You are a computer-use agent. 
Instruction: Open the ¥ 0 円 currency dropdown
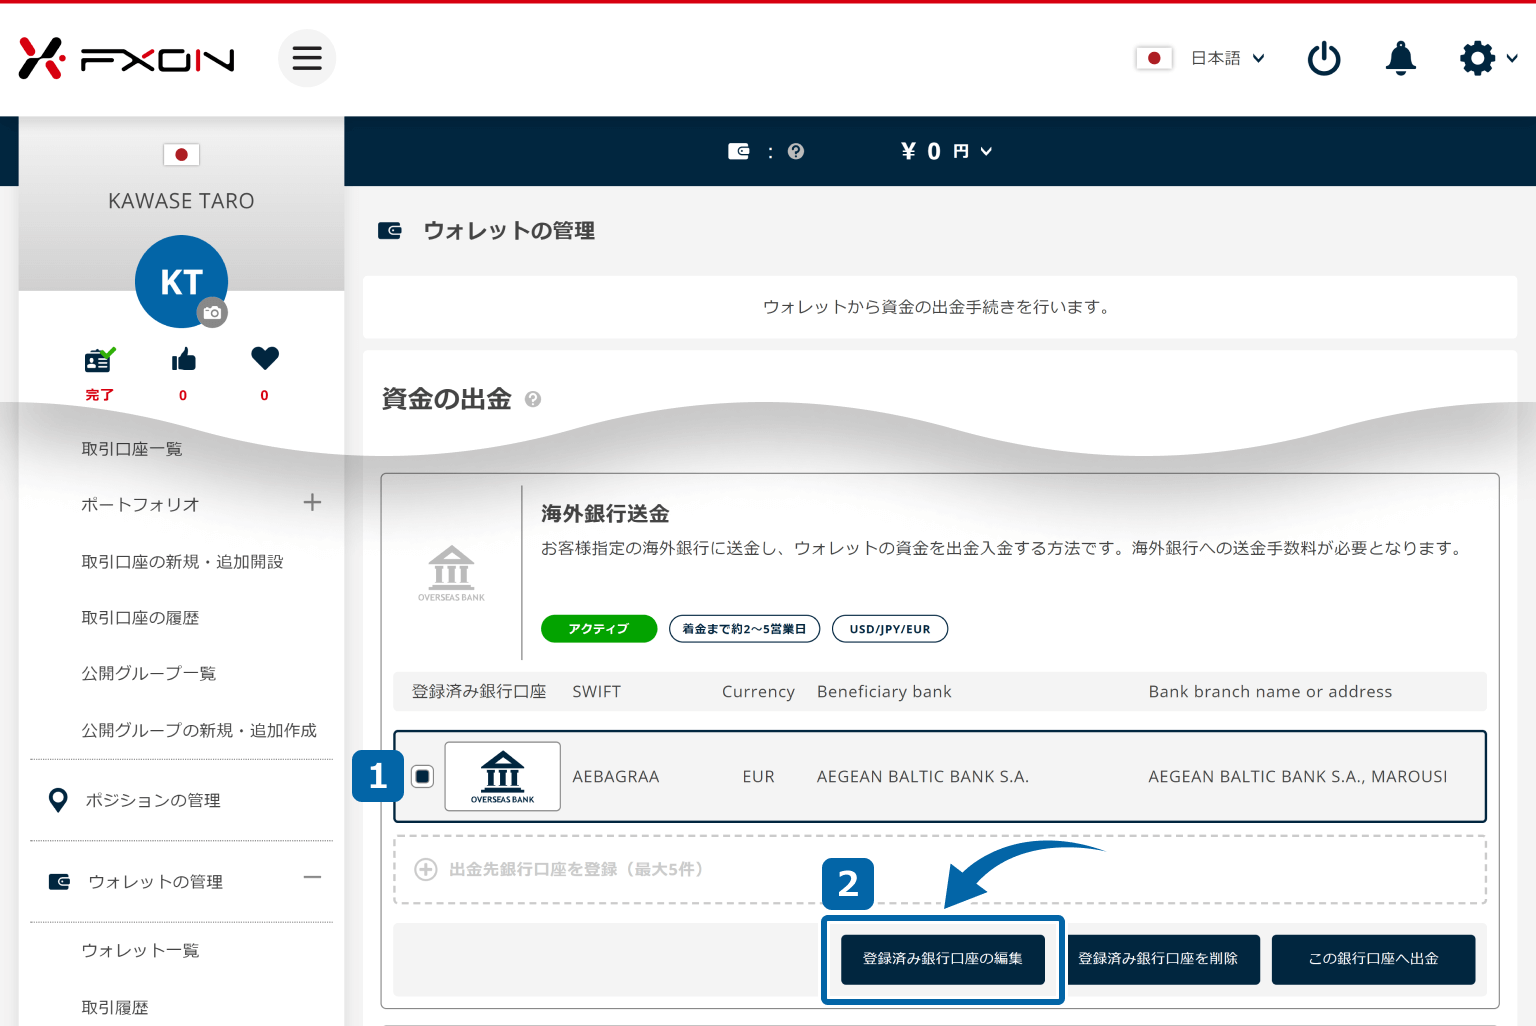tap(946, 151)
